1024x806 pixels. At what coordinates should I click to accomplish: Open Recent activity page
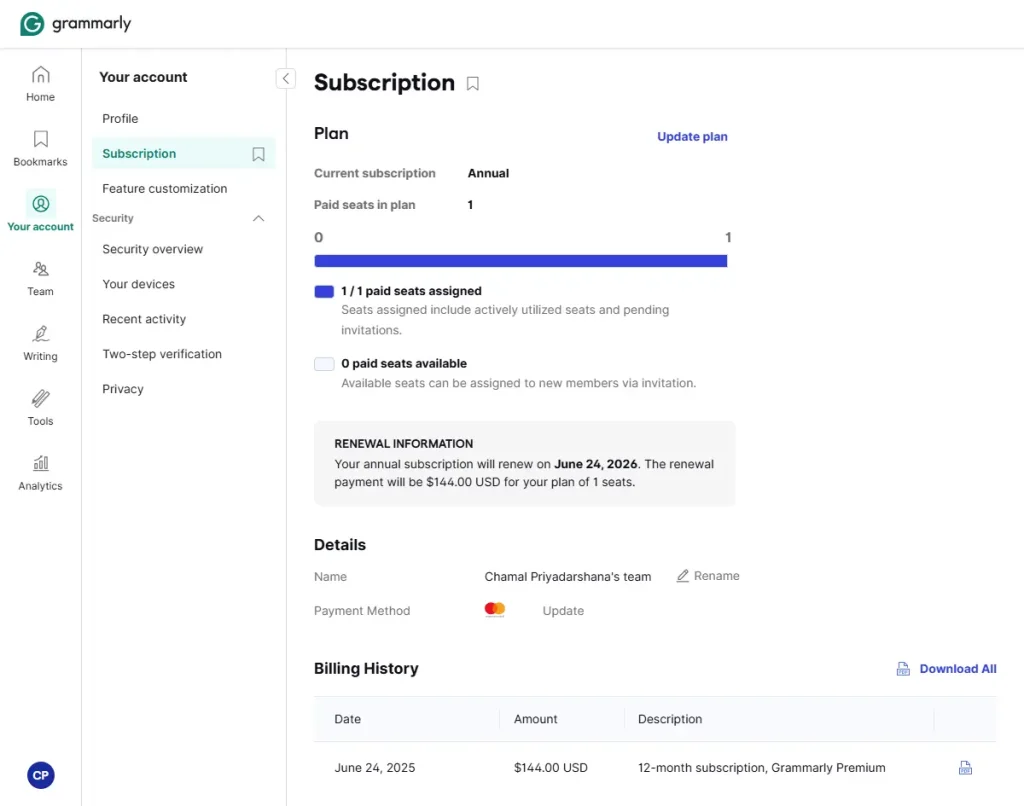pyautogui.click(x=144, y=319)
